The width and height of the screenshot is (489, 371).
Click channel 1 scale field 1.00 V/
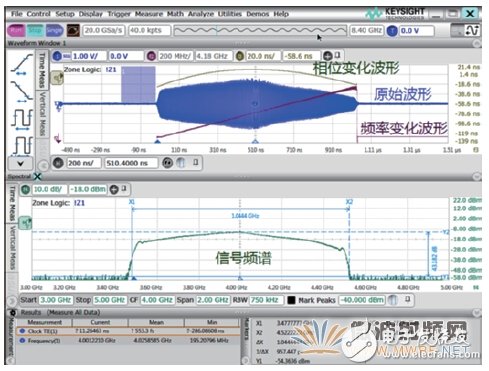click(89, 56)
